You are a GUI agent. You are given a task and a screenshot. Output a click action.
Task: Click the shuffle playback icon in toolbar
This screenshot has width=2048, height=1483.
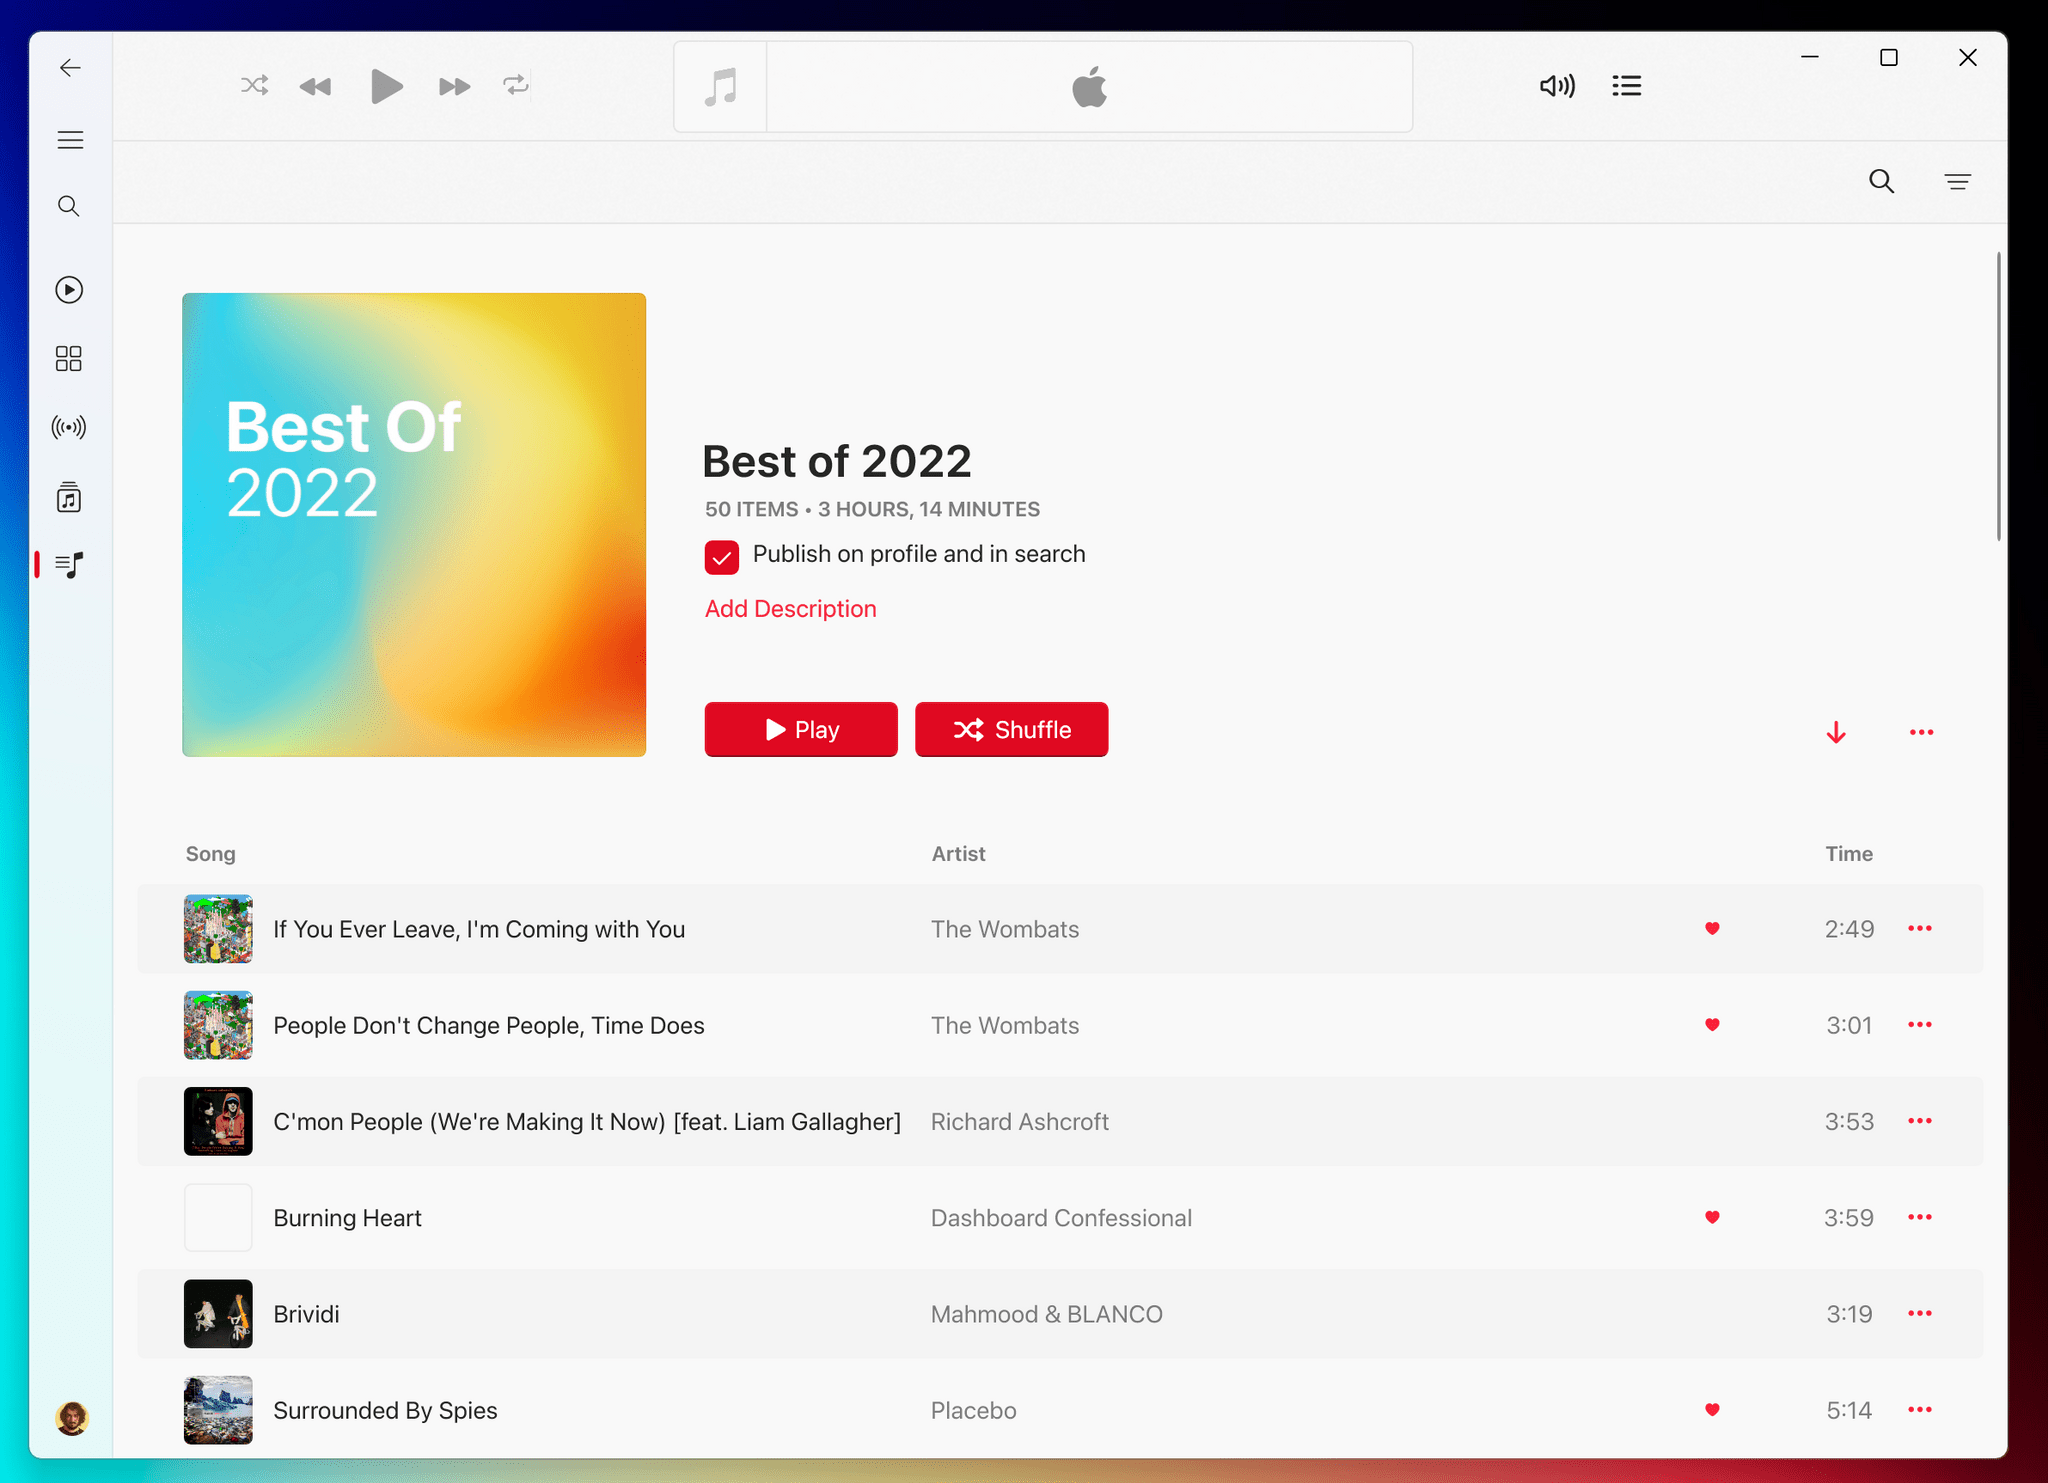pyautogui.click(x=253, y=86)
